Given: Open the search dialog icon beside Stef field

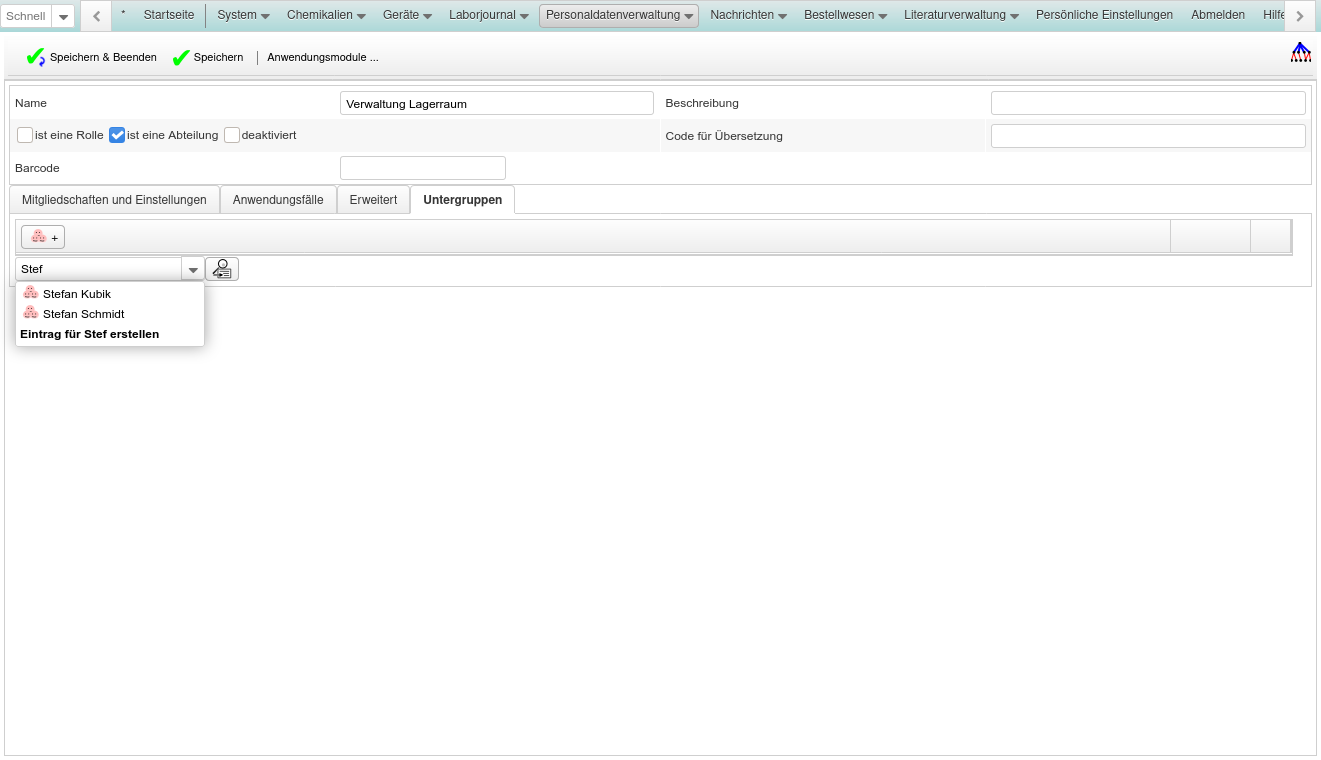Looking at the screenshot, I should [222, 269].
